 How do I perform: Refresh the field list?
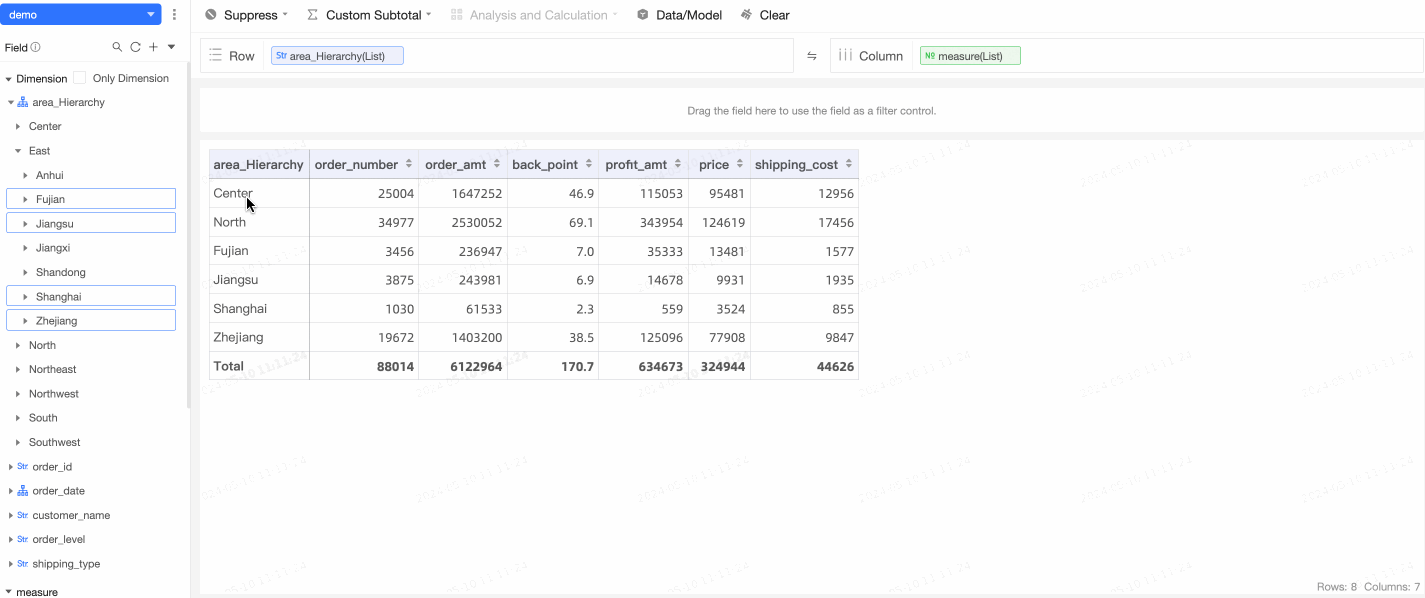click(x=136, y=47)
